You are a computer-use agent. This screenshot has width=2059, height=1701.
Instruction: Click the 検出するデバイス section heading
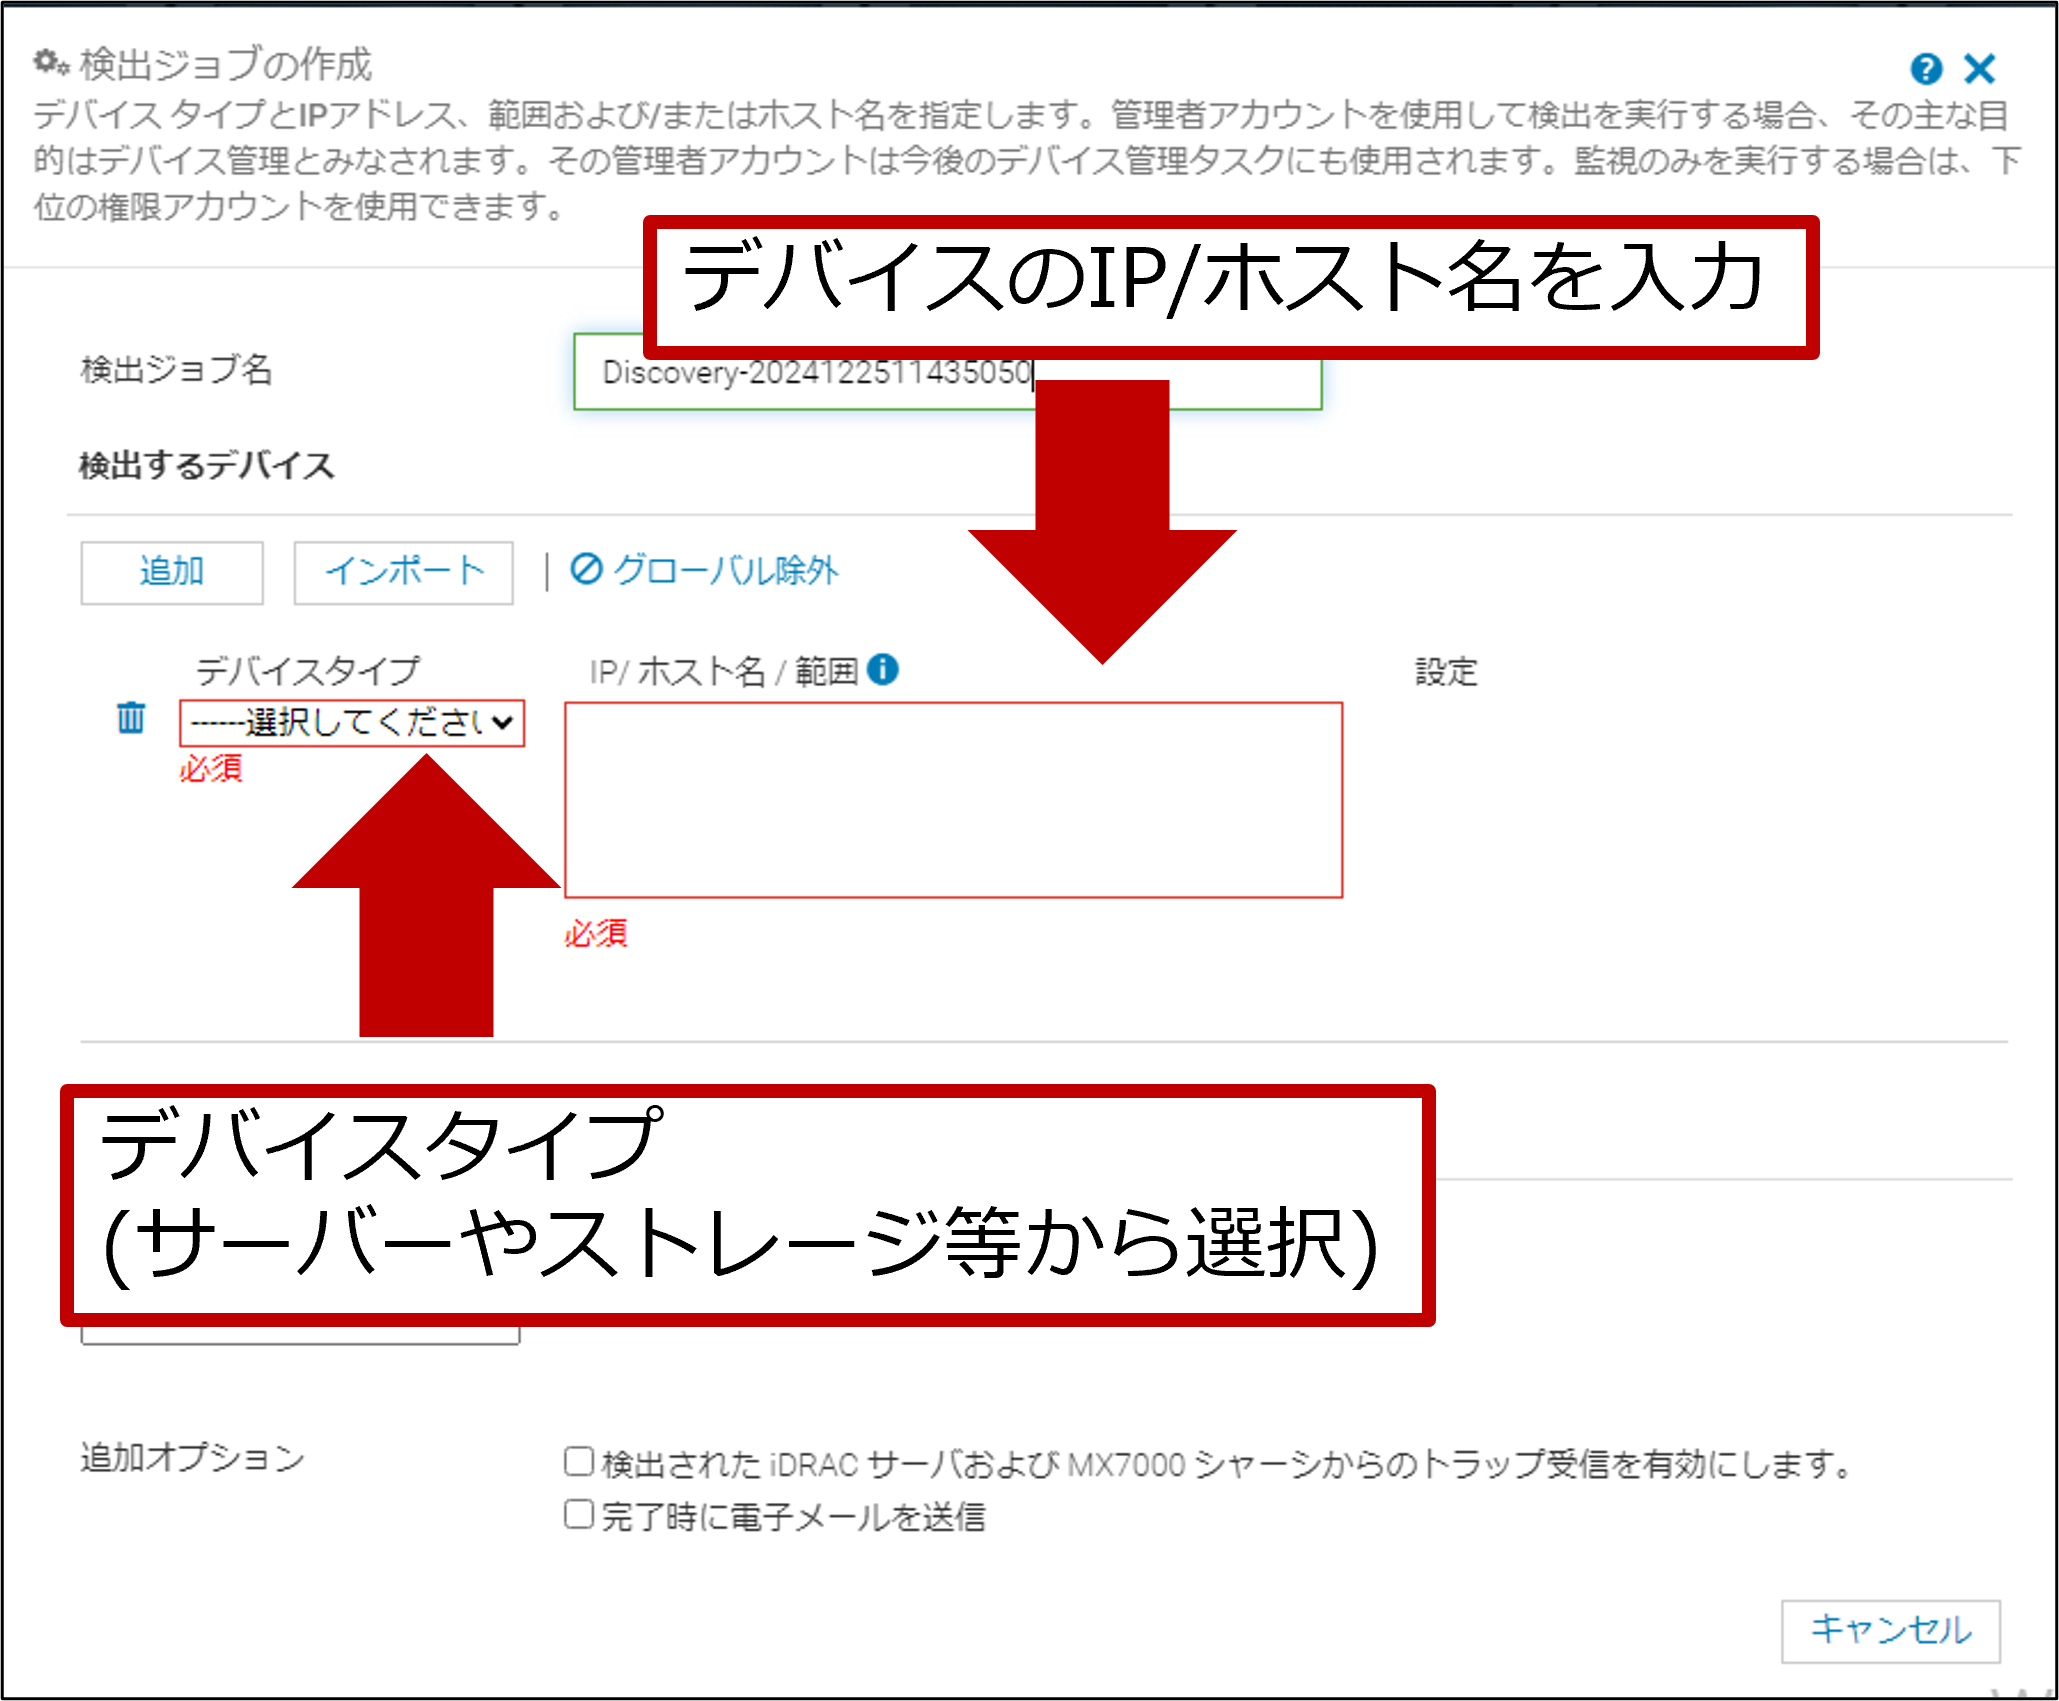tap(206, 465)
